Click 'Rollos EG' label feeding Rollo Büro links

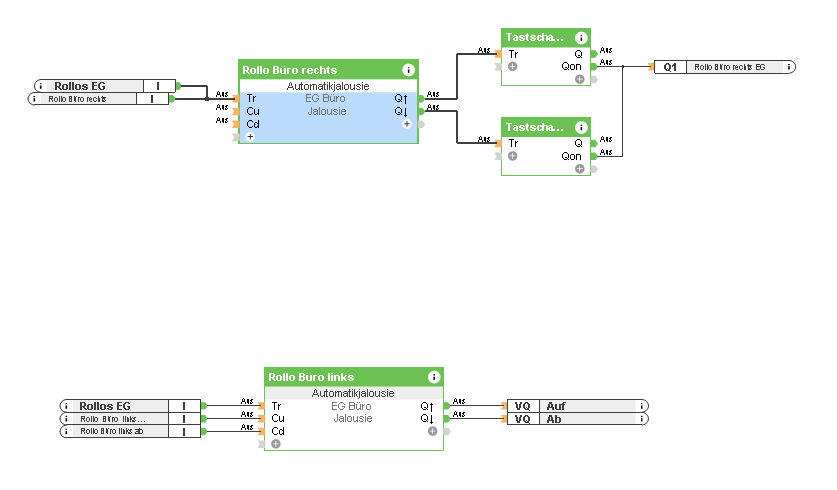click(105, 406)
